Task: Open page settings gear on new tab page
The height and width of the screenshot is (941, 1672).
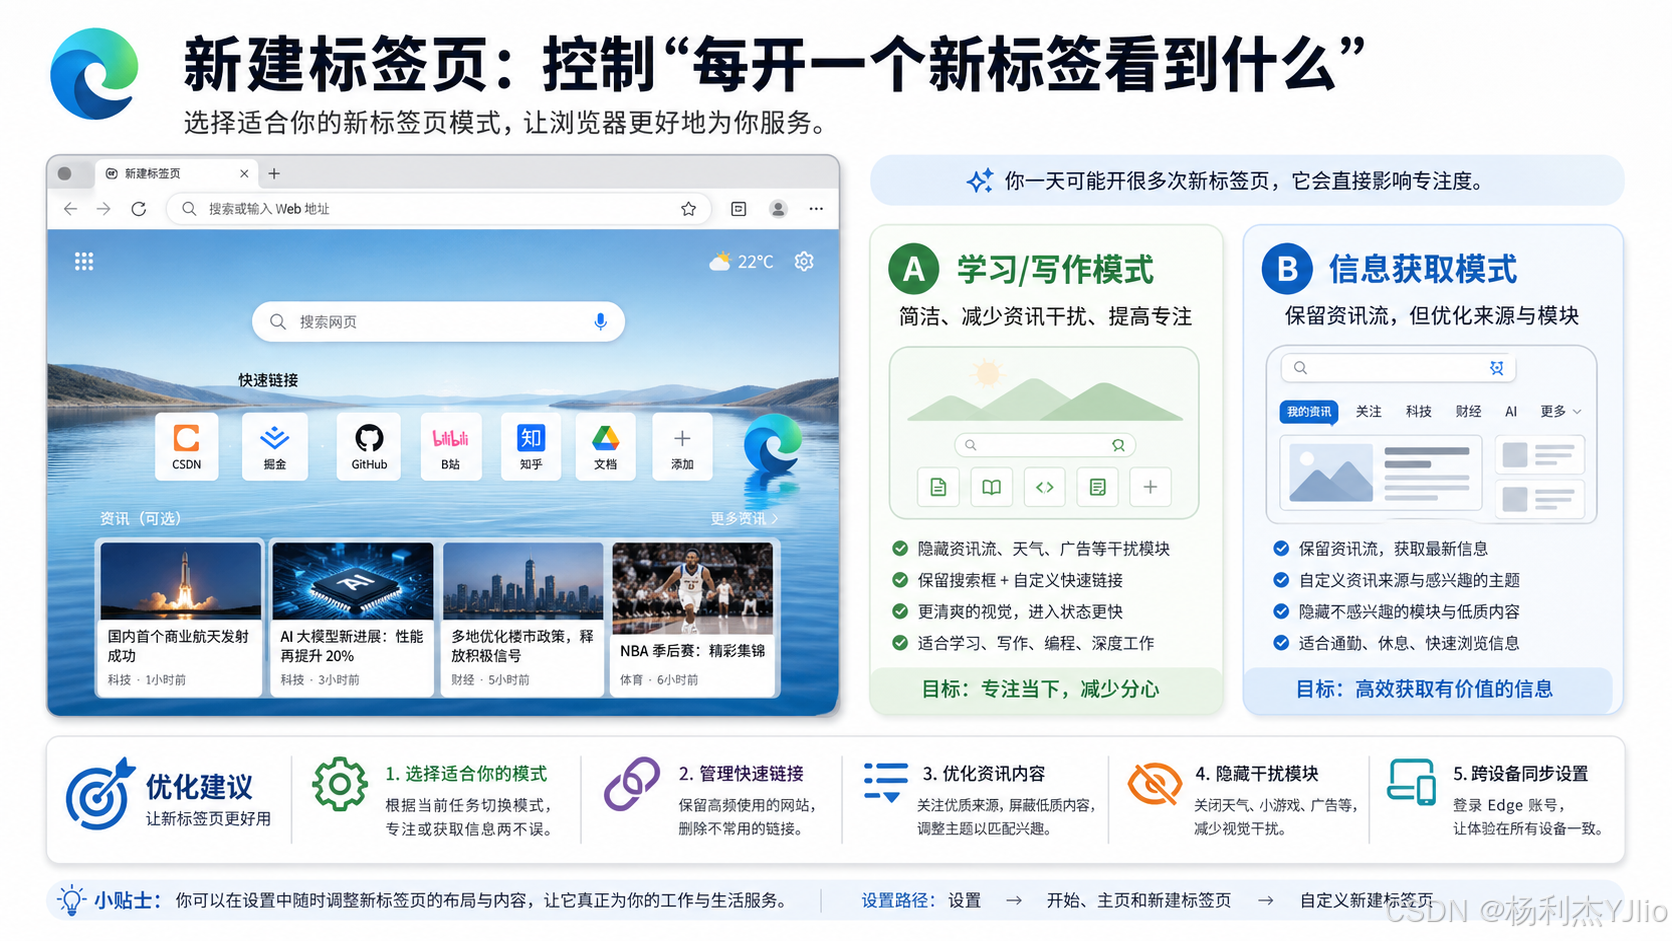Action: [x=804, y=261]
